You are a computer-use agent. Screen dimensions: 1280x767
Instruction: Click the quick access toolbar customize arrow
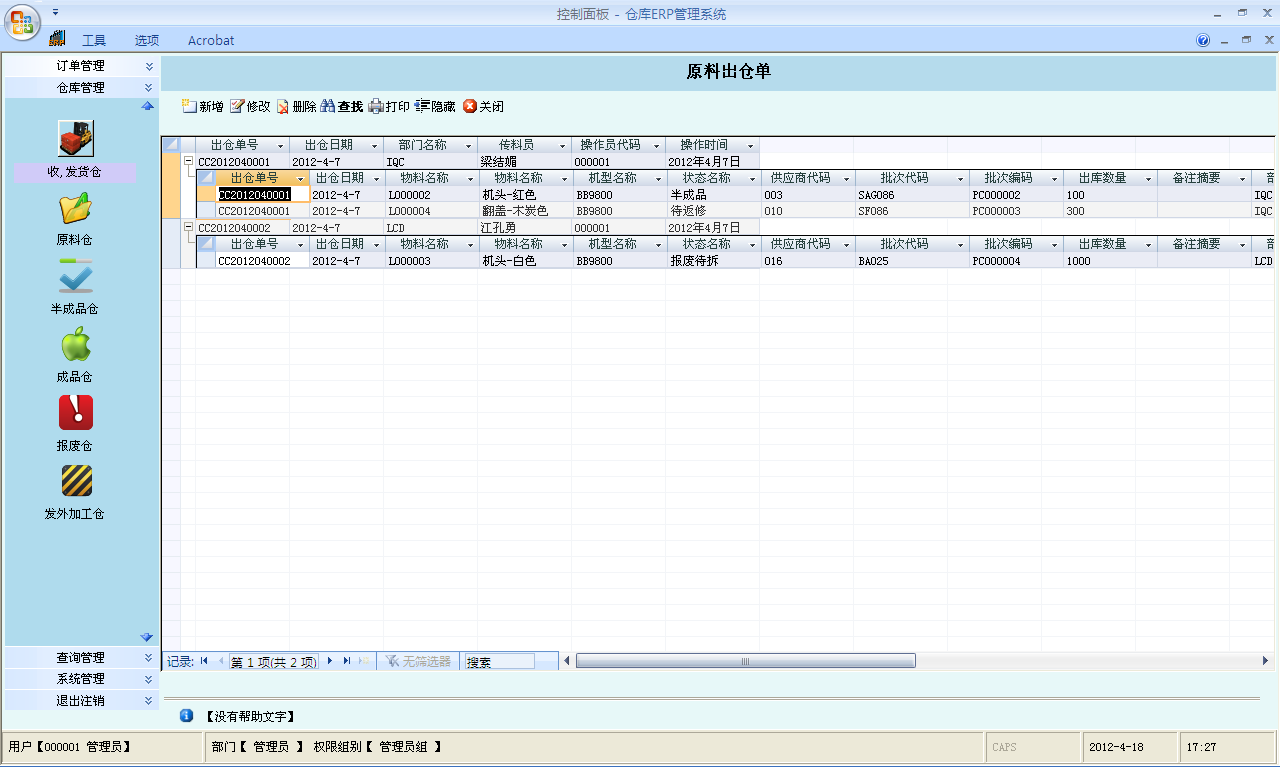click(55, 11)
